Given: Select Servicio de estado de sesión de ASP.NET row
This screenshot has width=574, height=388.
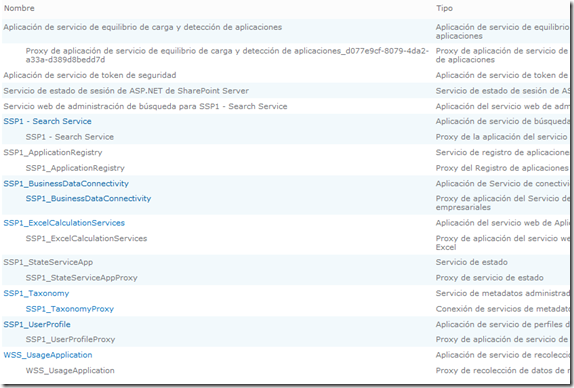Looking at the screenshot, I should [x=286, y=90].
